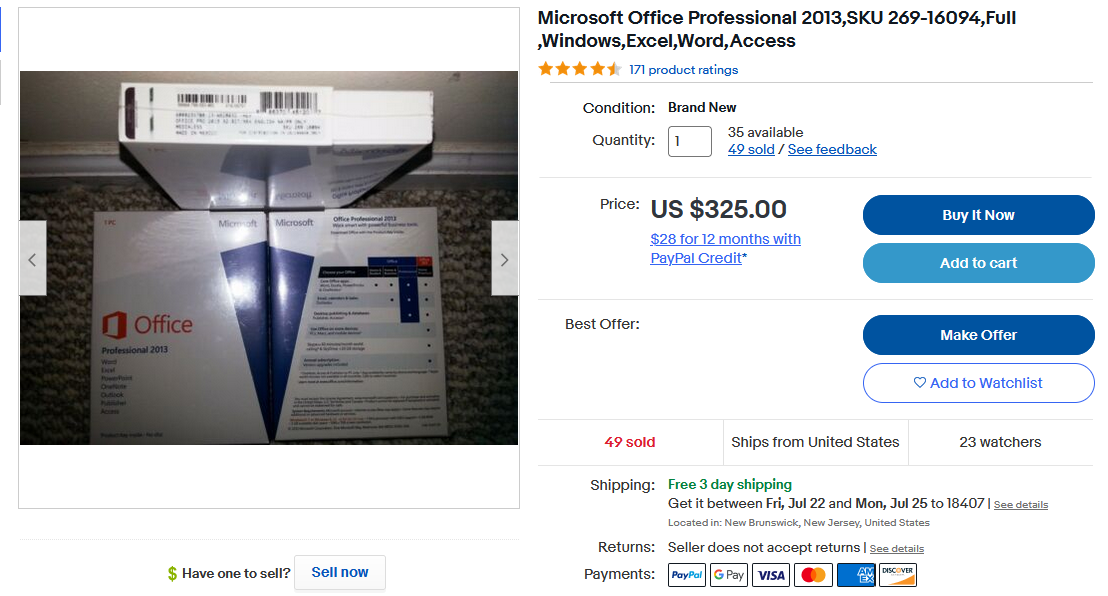The height and width of the screenshot is (596, 1108).
Task: Select the Mastercard icon
Action: (813, 575)
